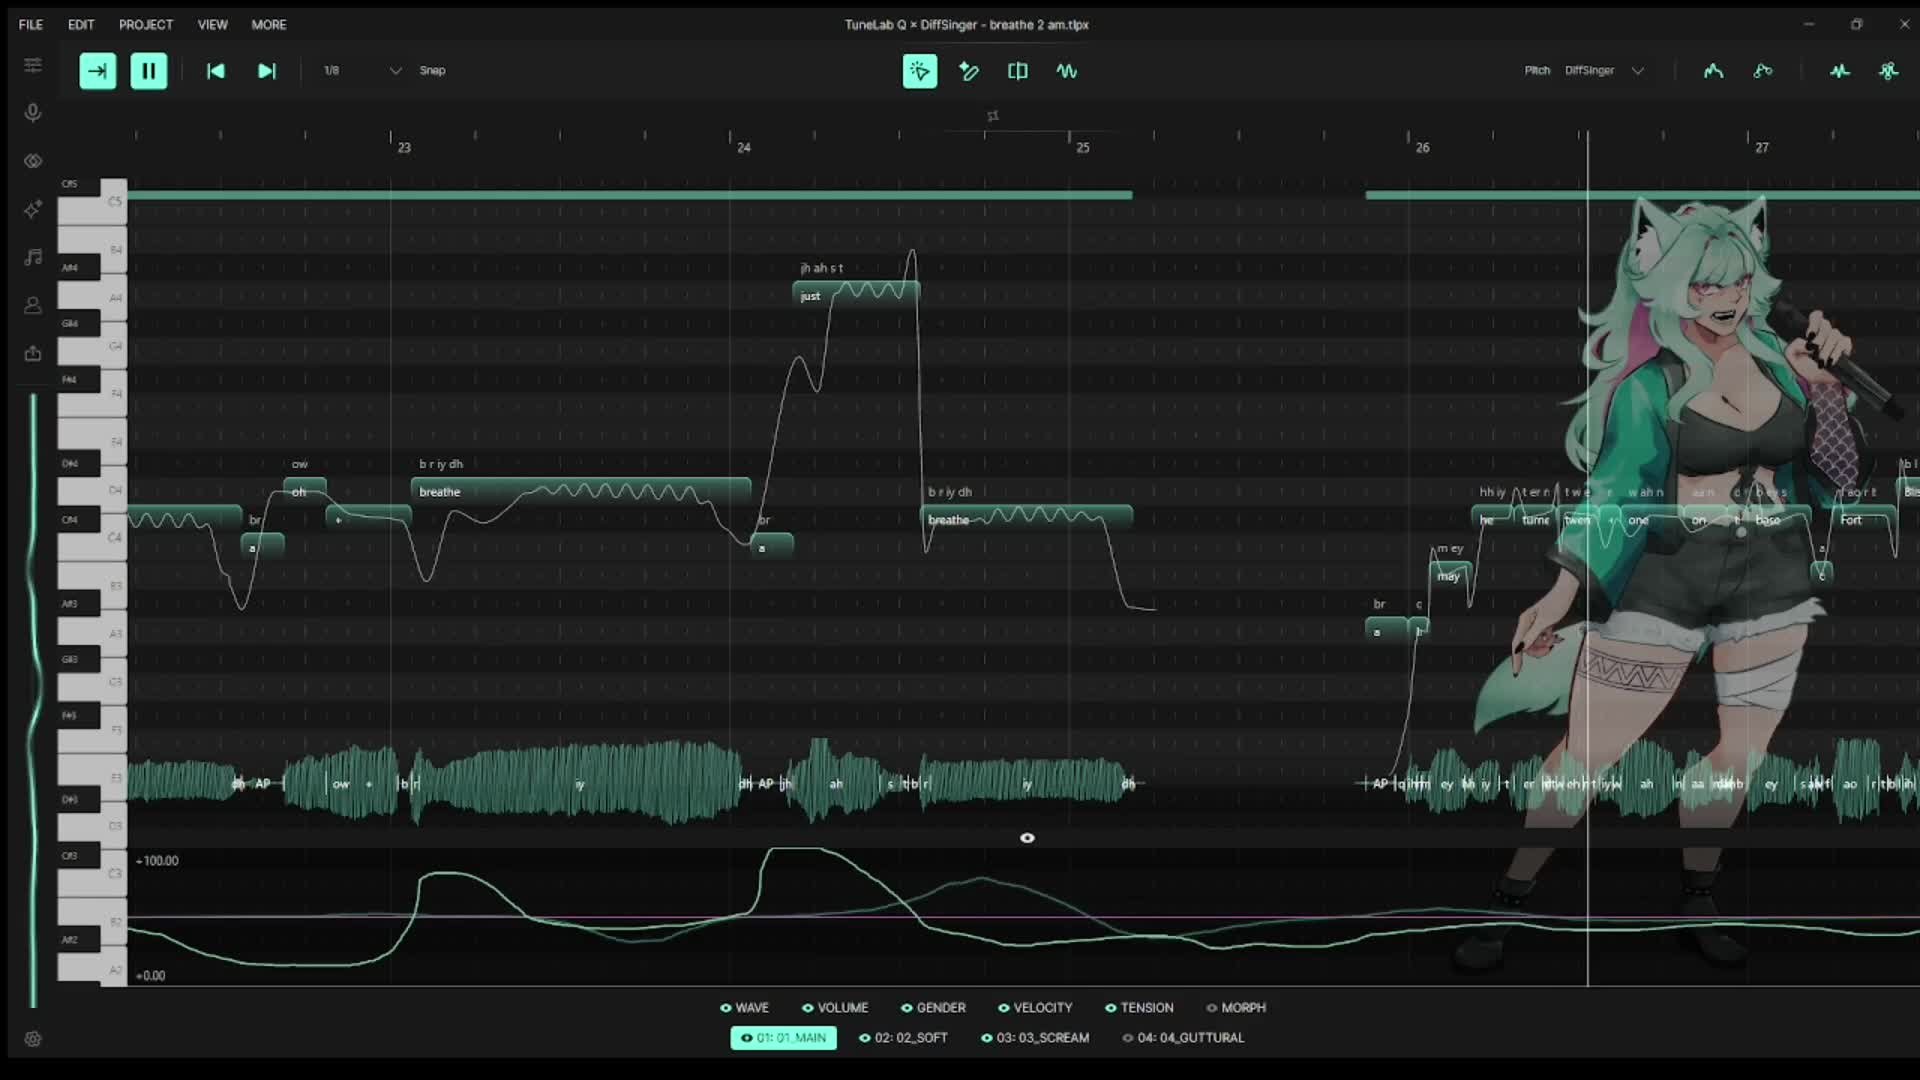The width and height of the screenshot is (1920, 1080).
Task: Select the 01: 01_MAIN track
Action: (x=784, y=1038)
